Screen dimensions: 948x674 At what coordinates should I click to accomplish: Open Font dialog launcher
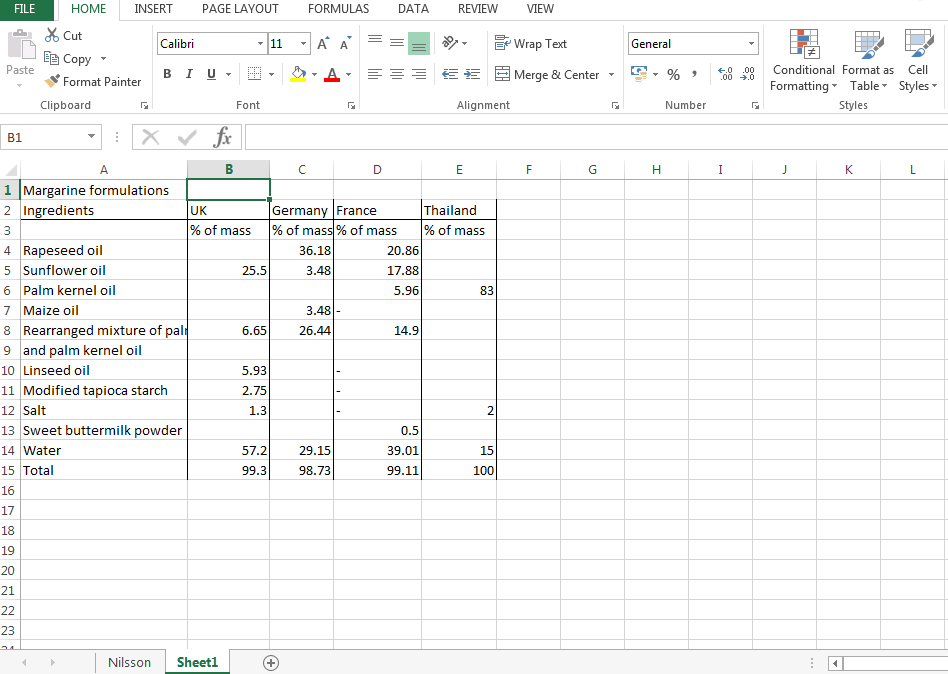[351, 105]
